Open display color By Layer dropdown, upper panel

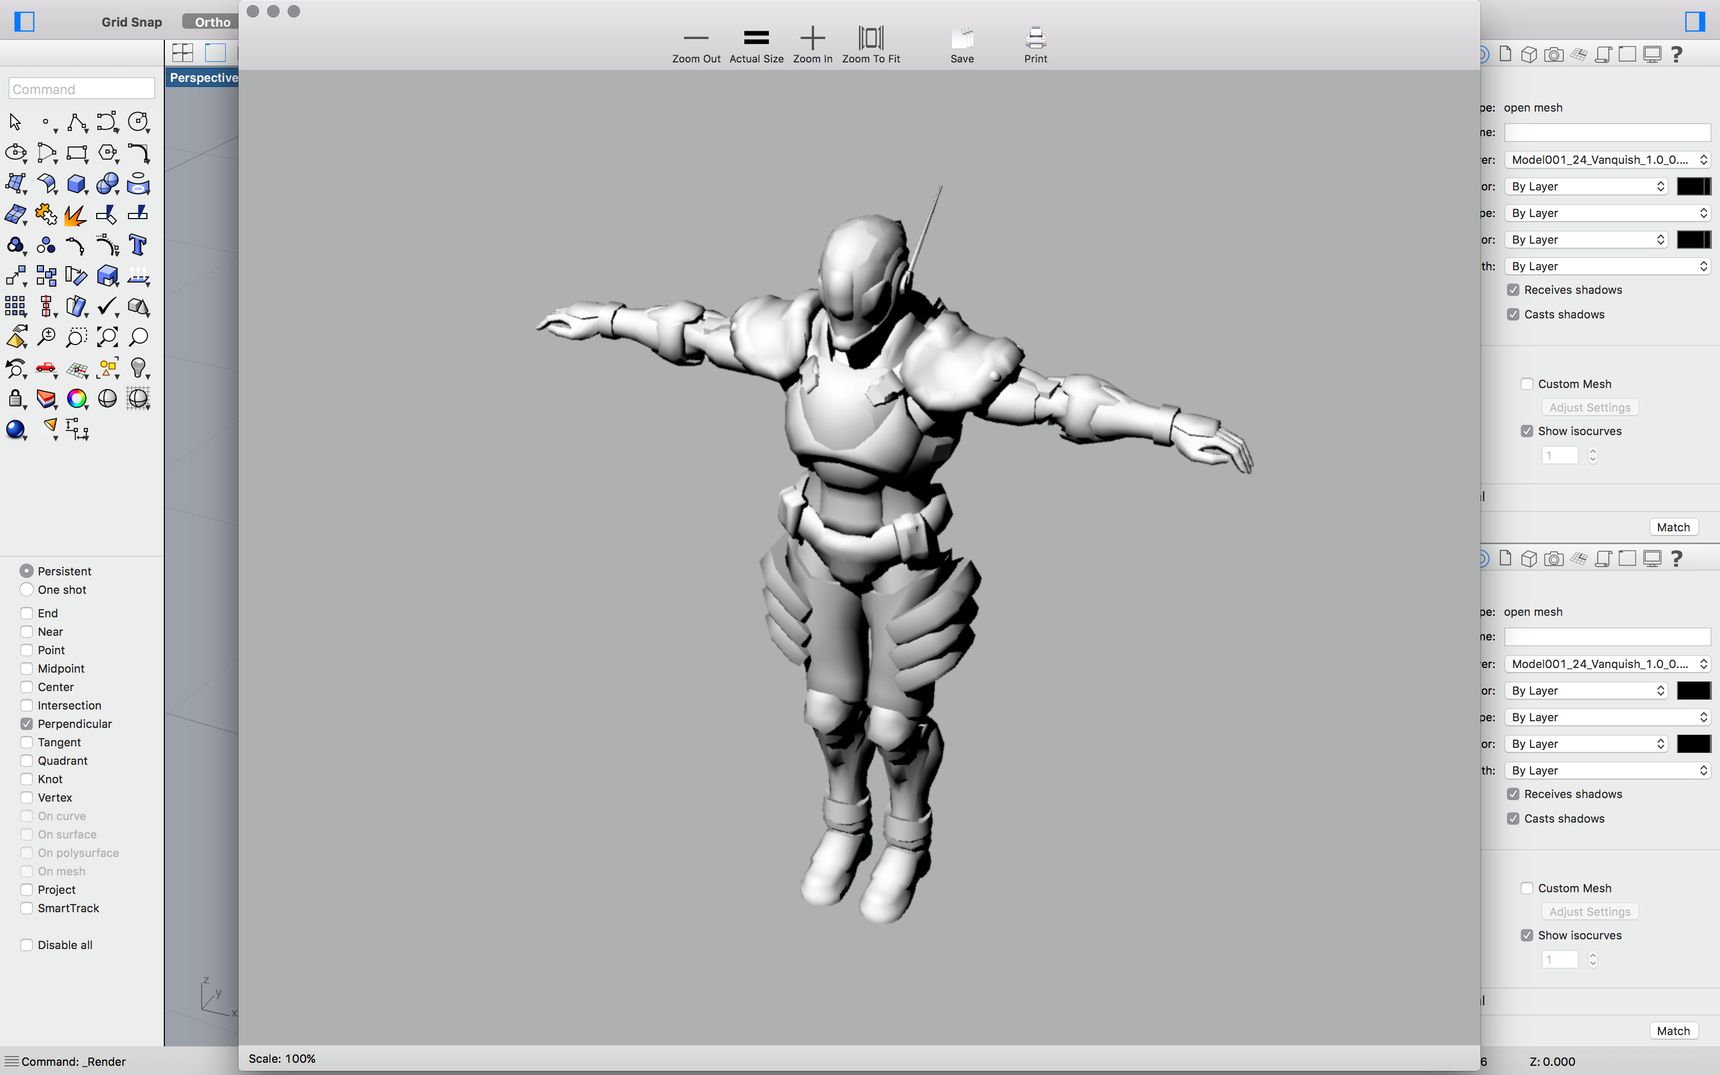[1587, 187]
